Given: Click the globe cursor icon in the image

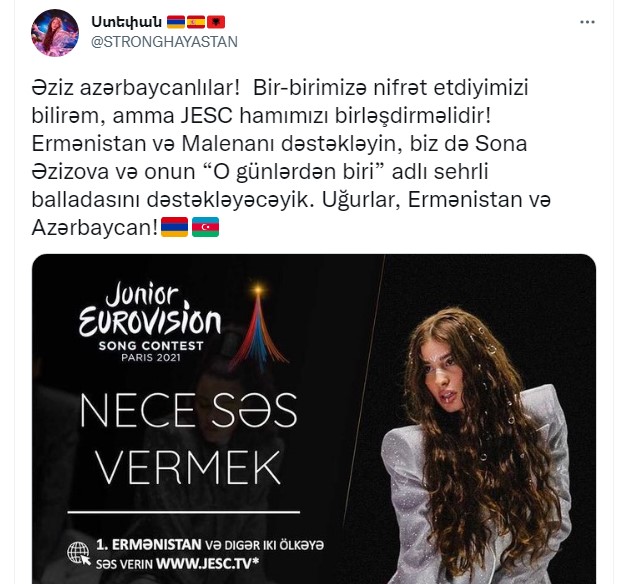Looking at the screenshot, I should pos(79,553).
